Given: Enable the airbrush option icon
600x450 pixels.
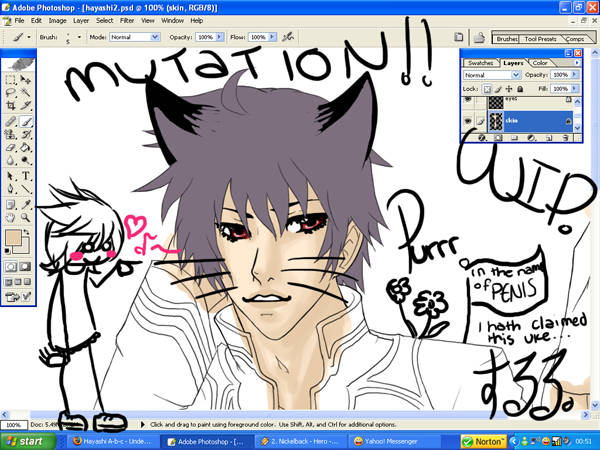Looking at the screenshot, I should click(289, 37).
